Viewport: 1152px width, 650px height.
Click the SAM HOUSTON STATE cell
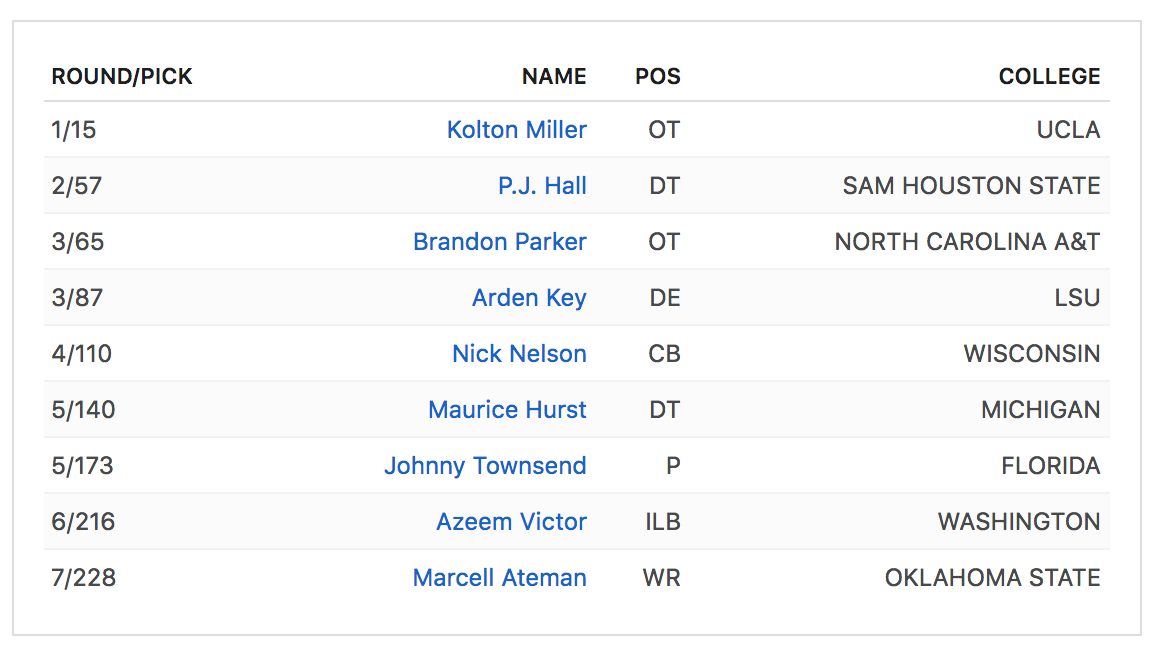click(971, 186)
